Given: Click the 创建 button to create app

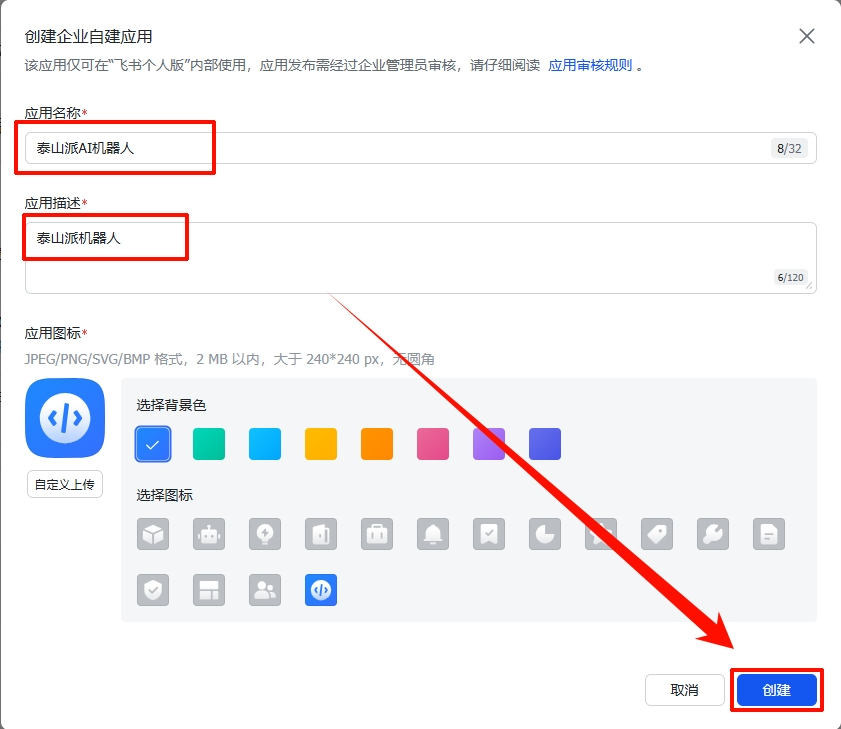Looking at the screenshot, I should [x=777, y=690].
